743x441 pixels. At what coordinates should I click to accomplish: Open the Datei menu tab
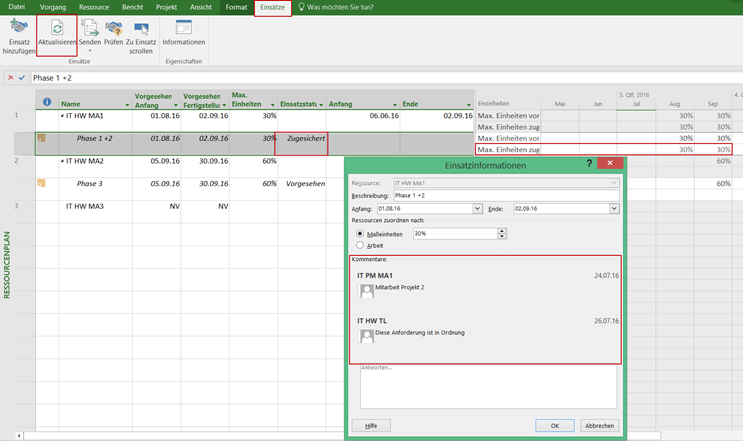tap(17, 7)
